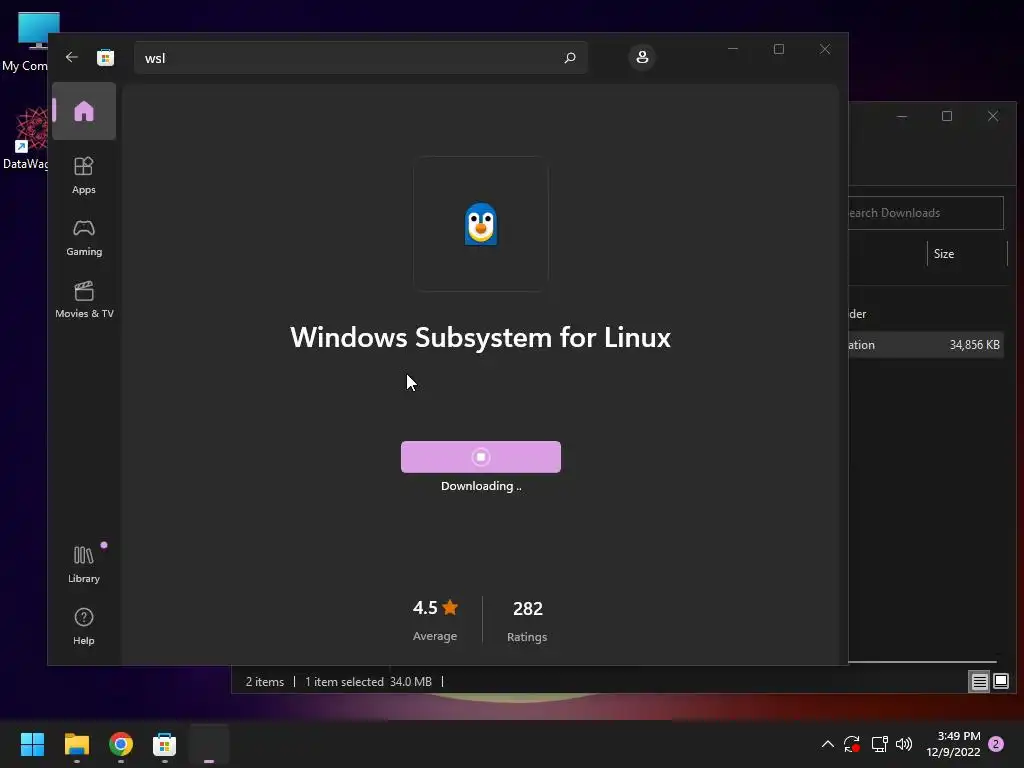Screen dimensions: 1024x768
Task: Click the sync status tray icon
Action: point(852,744)
